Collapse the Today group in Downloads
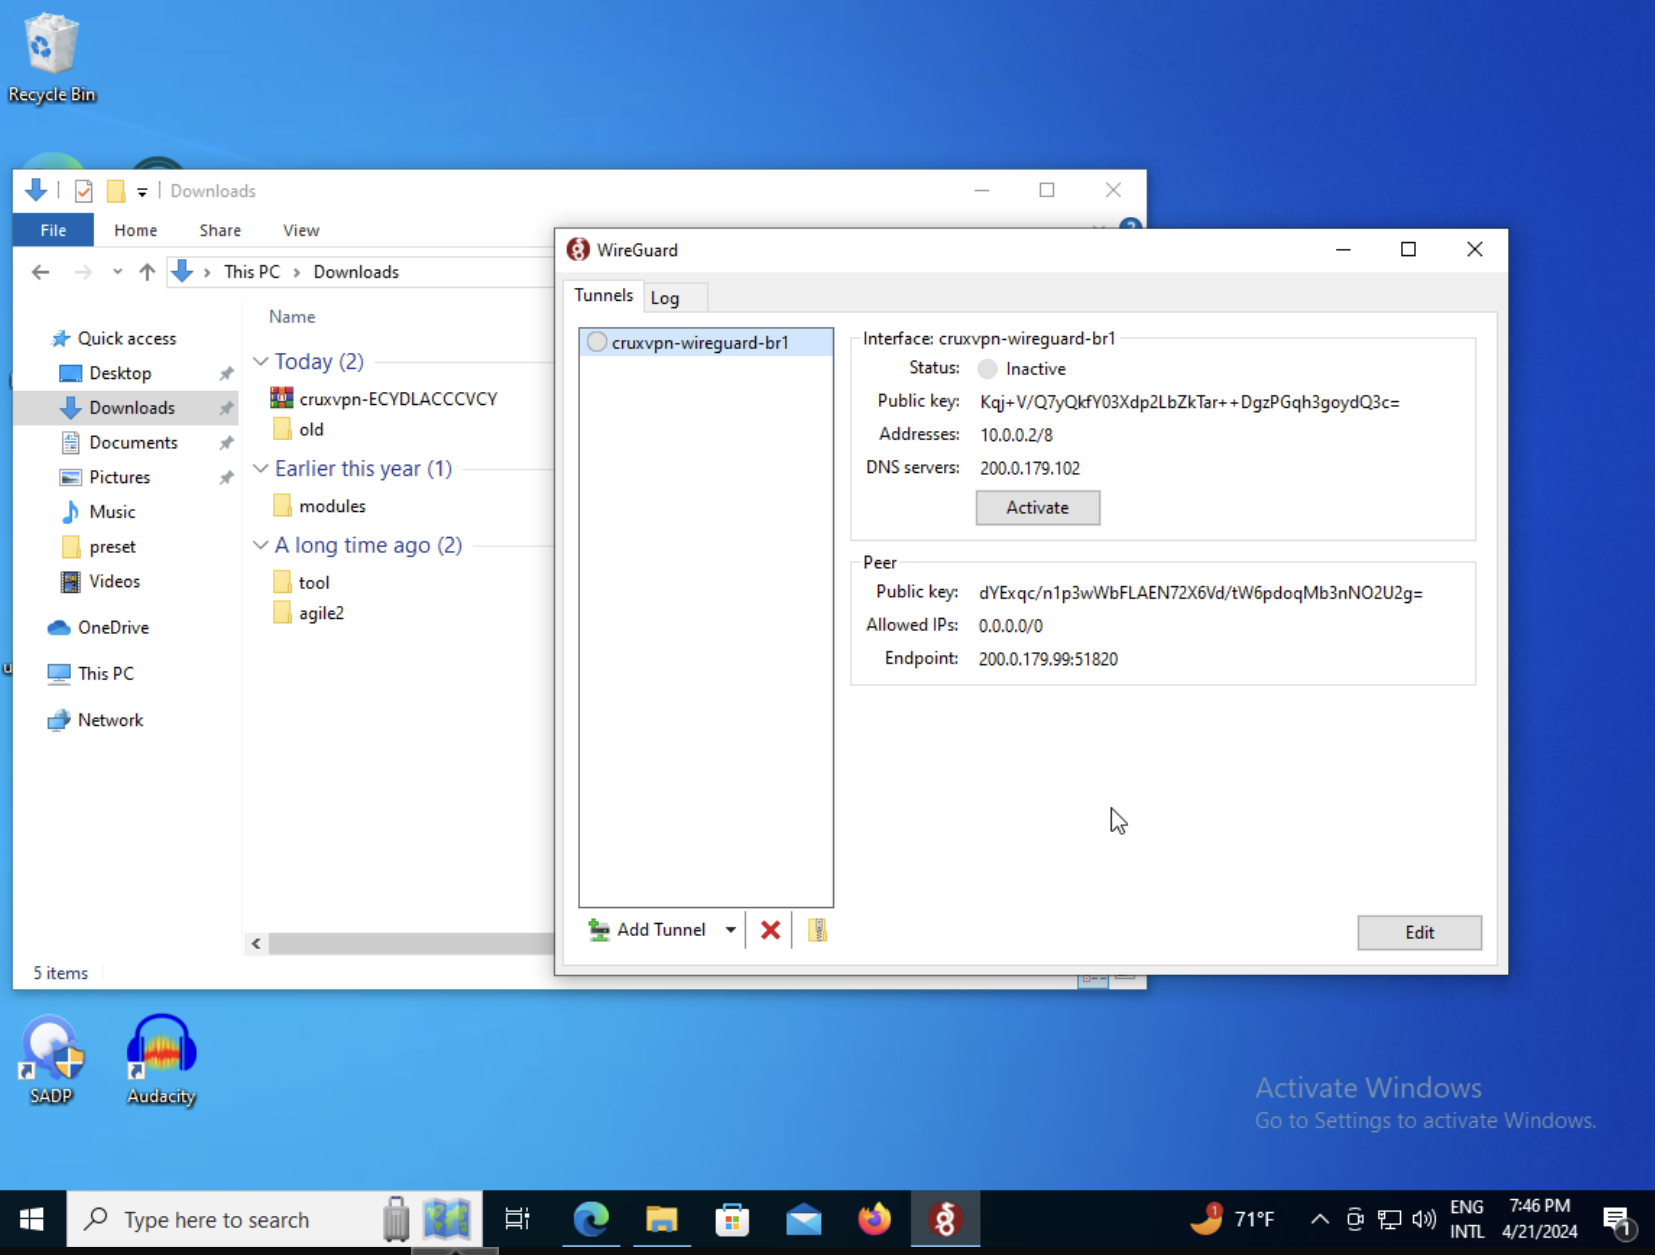1655x1255 pixels. tap(261, 361)
